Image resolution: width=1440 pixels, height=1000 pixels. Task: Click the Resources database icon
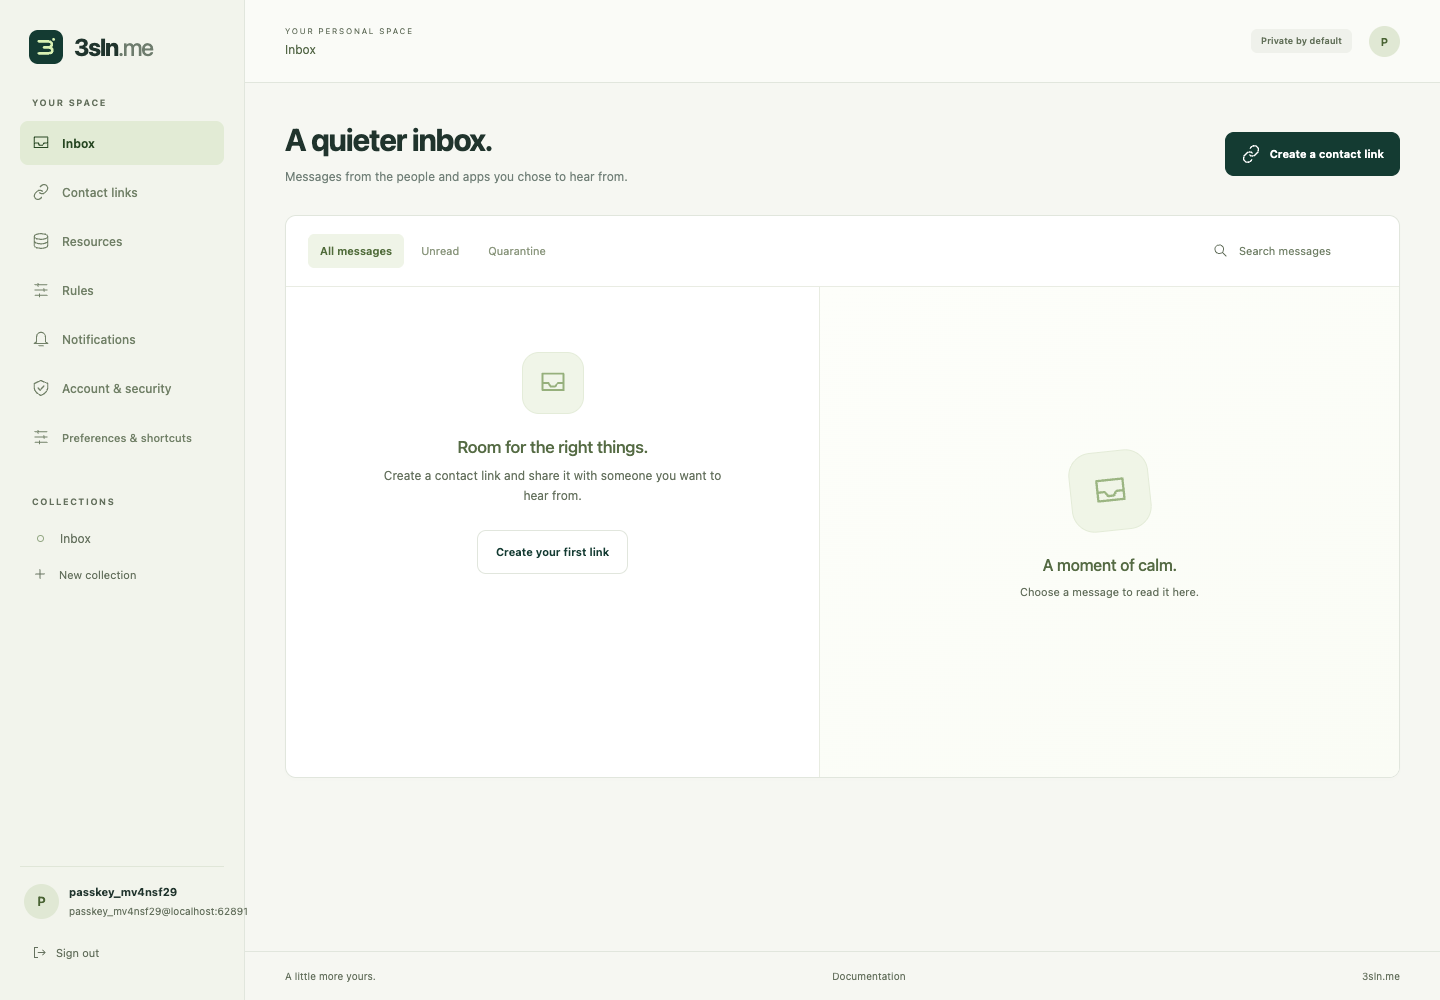point(41,241)
